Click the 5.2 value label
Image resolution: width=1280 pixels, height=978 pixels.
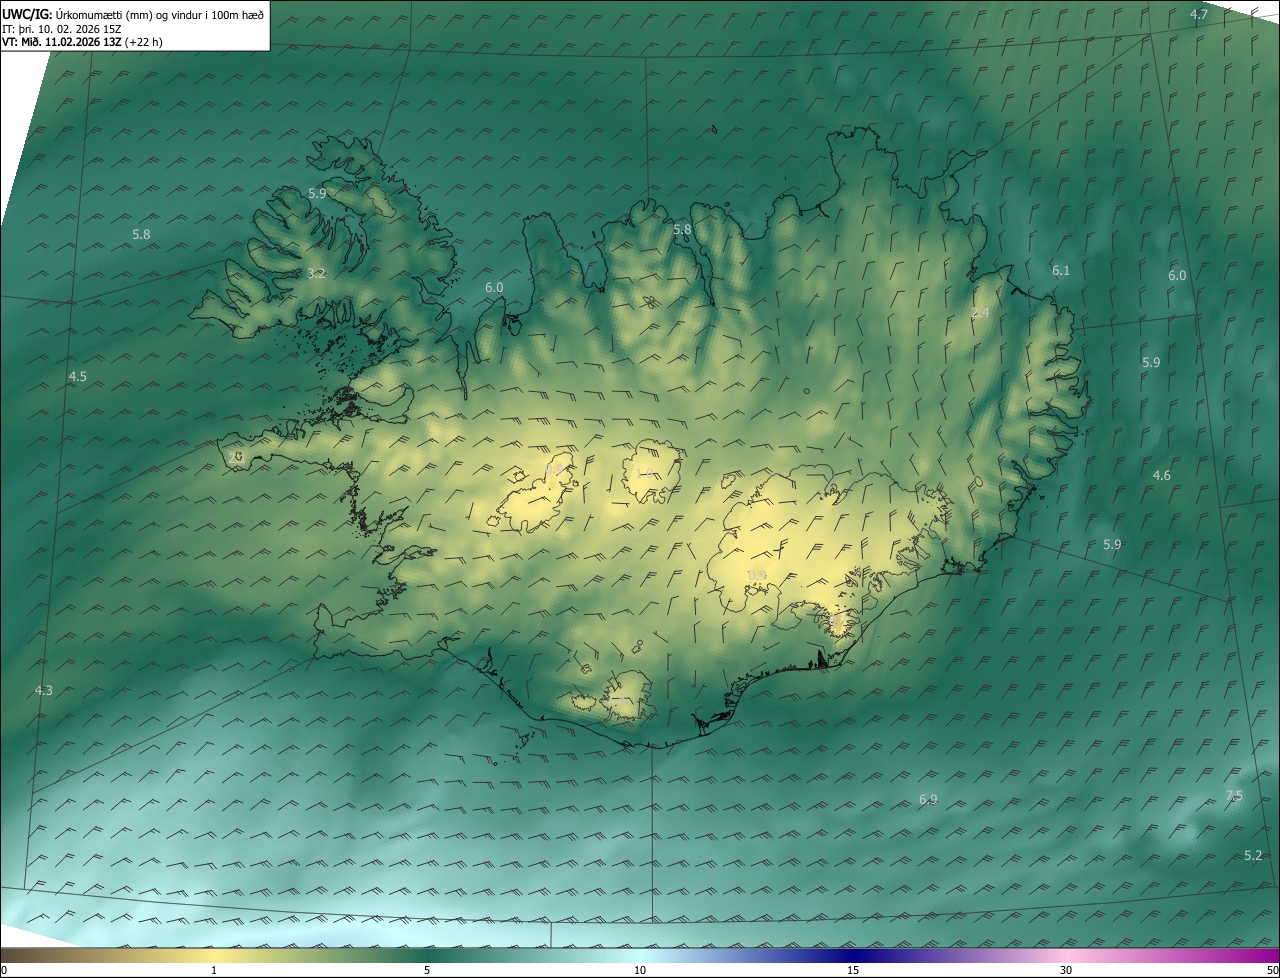point(1253,855)
